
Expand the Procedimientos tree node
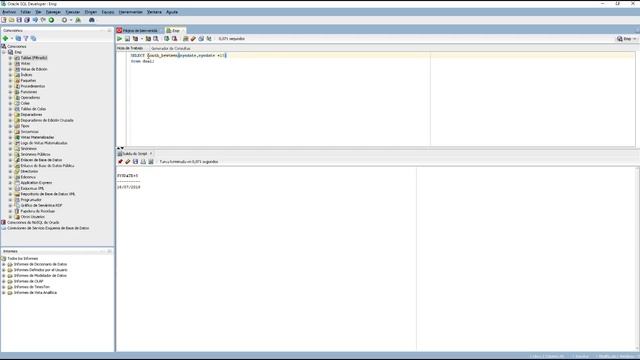coord(10,87)
